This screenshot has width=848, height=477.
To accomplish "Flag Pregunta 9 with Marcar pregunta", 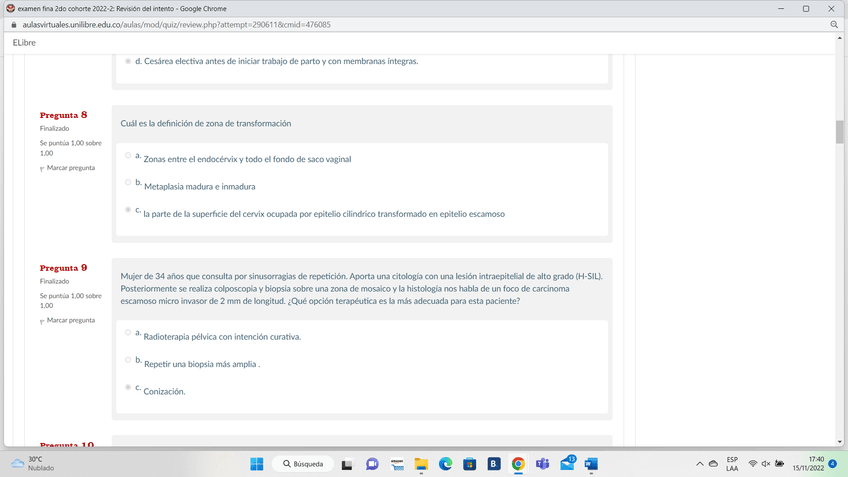I will click(68, 321).
